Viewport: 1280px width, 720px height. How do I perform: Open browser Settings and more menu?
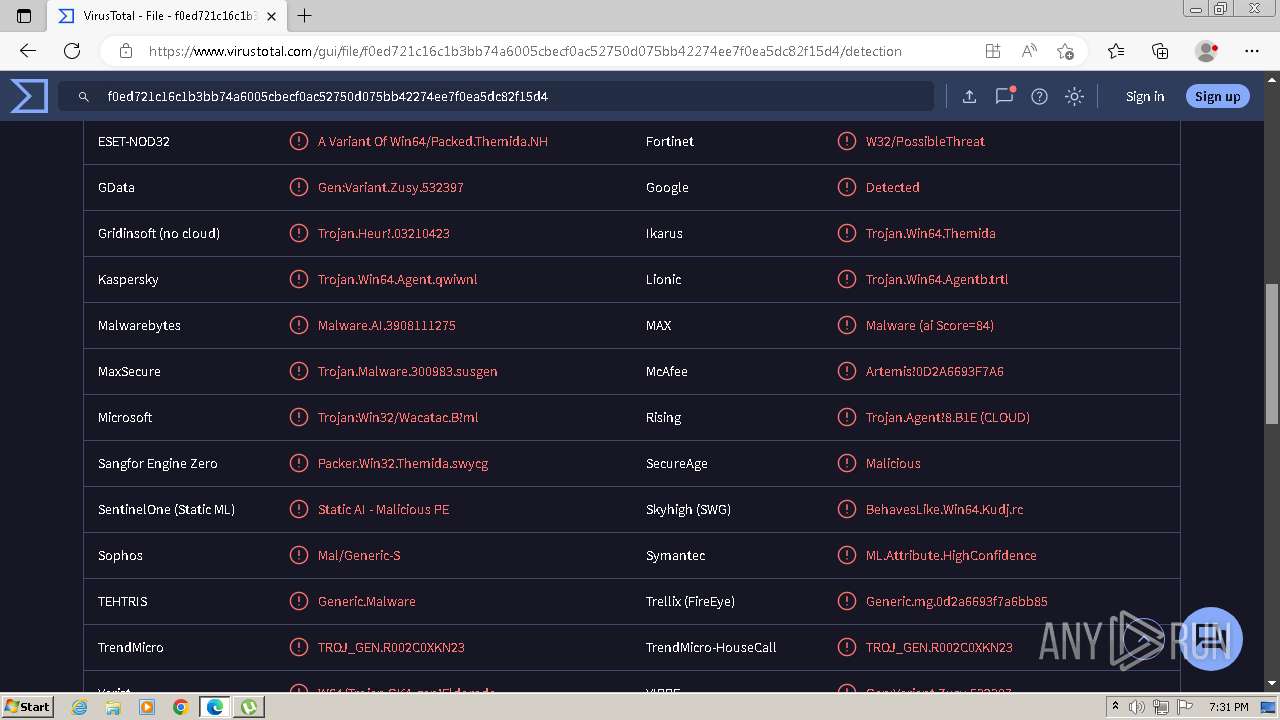click(x=1252, y=51)
